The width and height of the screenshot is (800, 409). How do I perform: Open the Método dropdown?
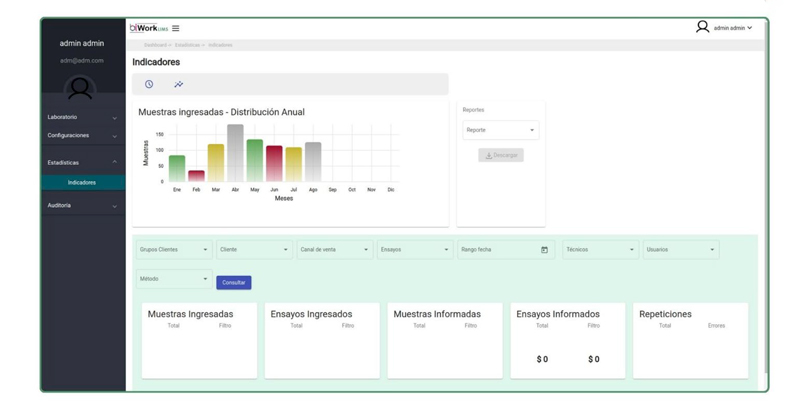pos(174,279)
